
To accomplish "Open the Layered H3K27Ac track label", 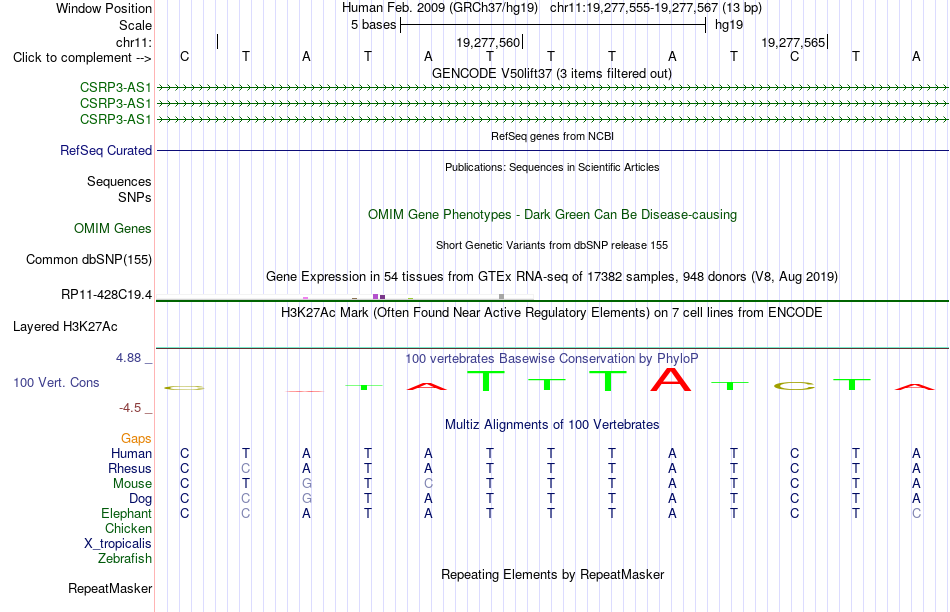I will click(x=65, y=327).
